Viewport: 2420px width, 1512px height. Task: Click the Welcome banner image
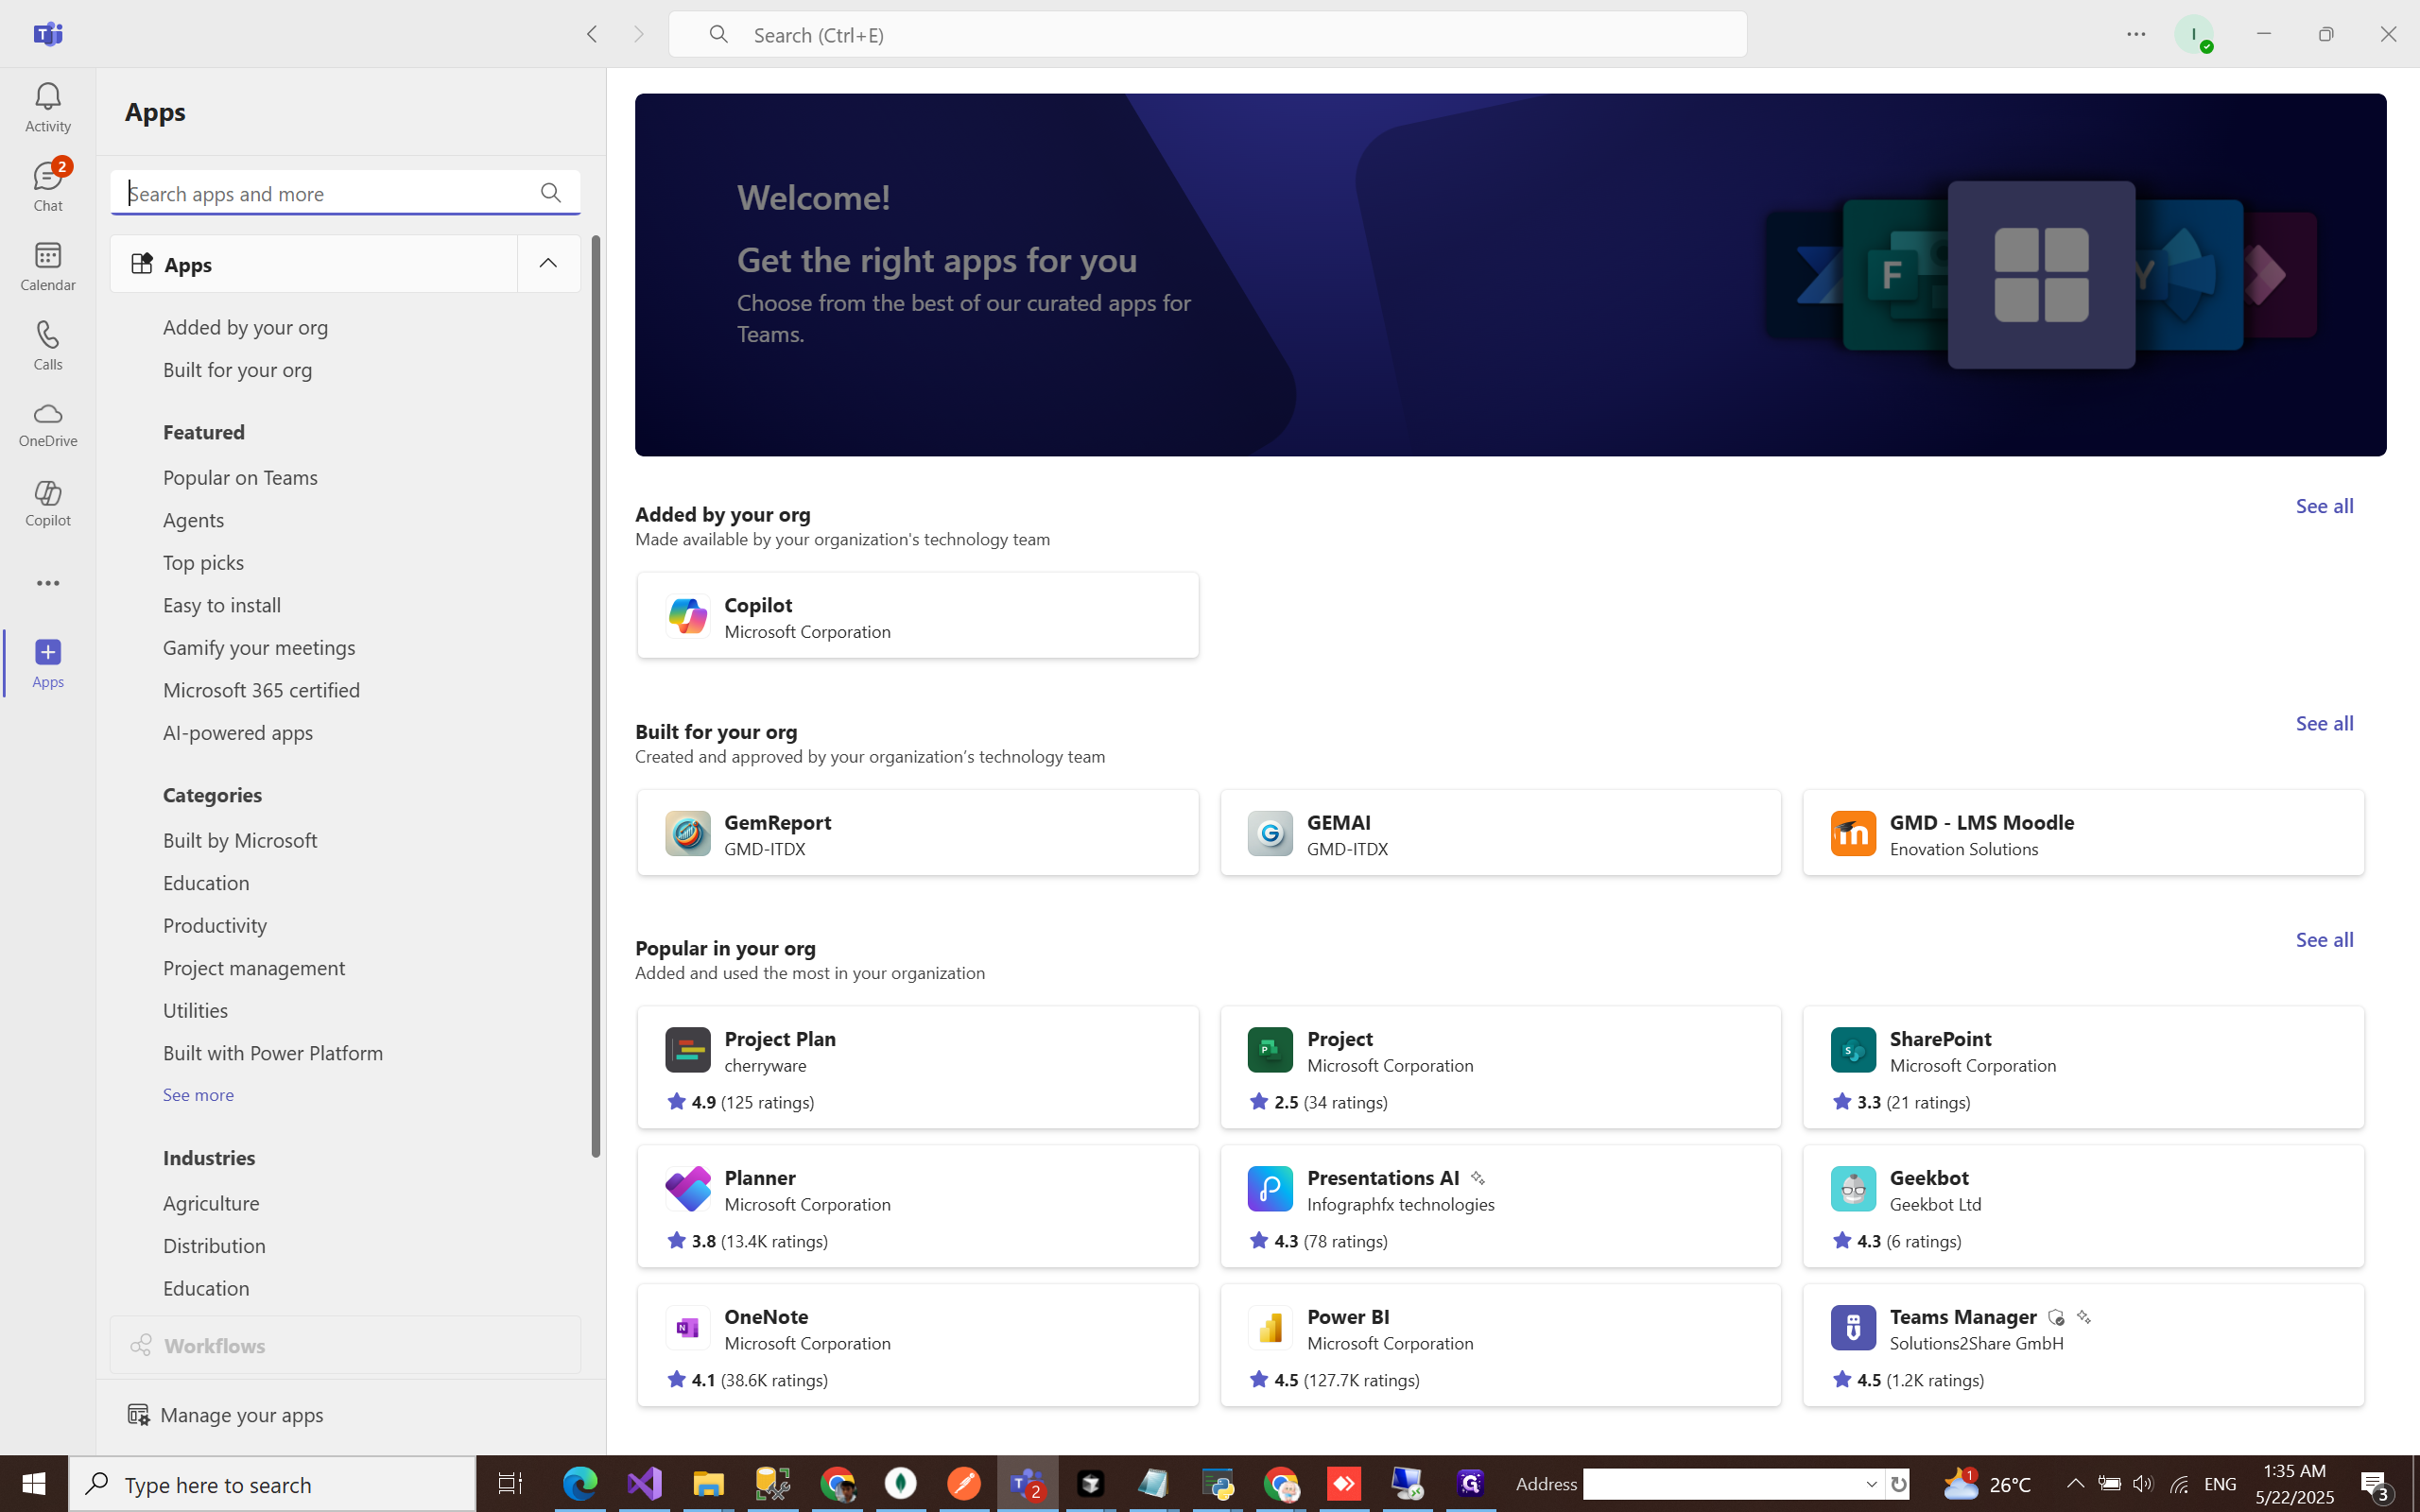(x=1510, y=275)
